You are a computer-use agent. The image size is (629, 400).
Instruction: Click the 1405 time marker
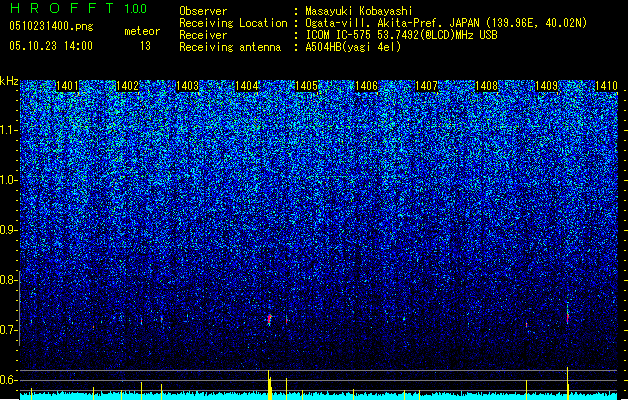point(306,86)
